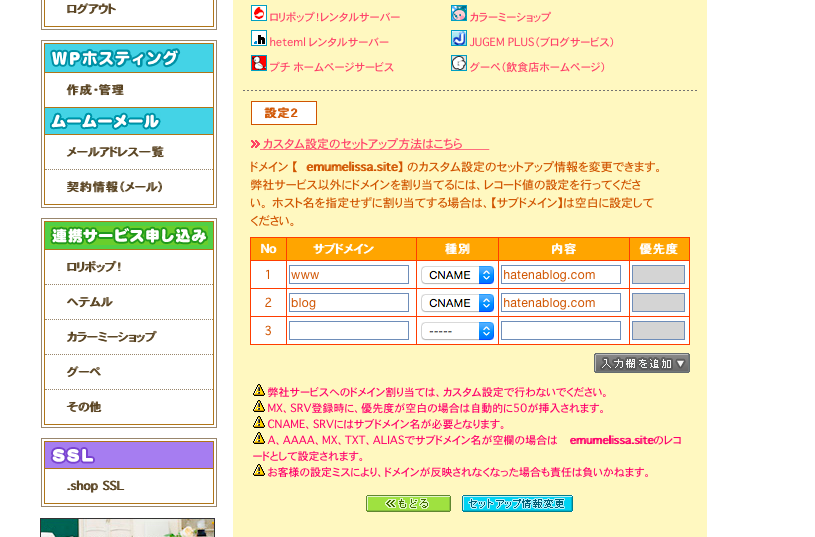Screen dimensions: 815x537
Task: Open record type dropdown for row 1
Action: (457, 275)
